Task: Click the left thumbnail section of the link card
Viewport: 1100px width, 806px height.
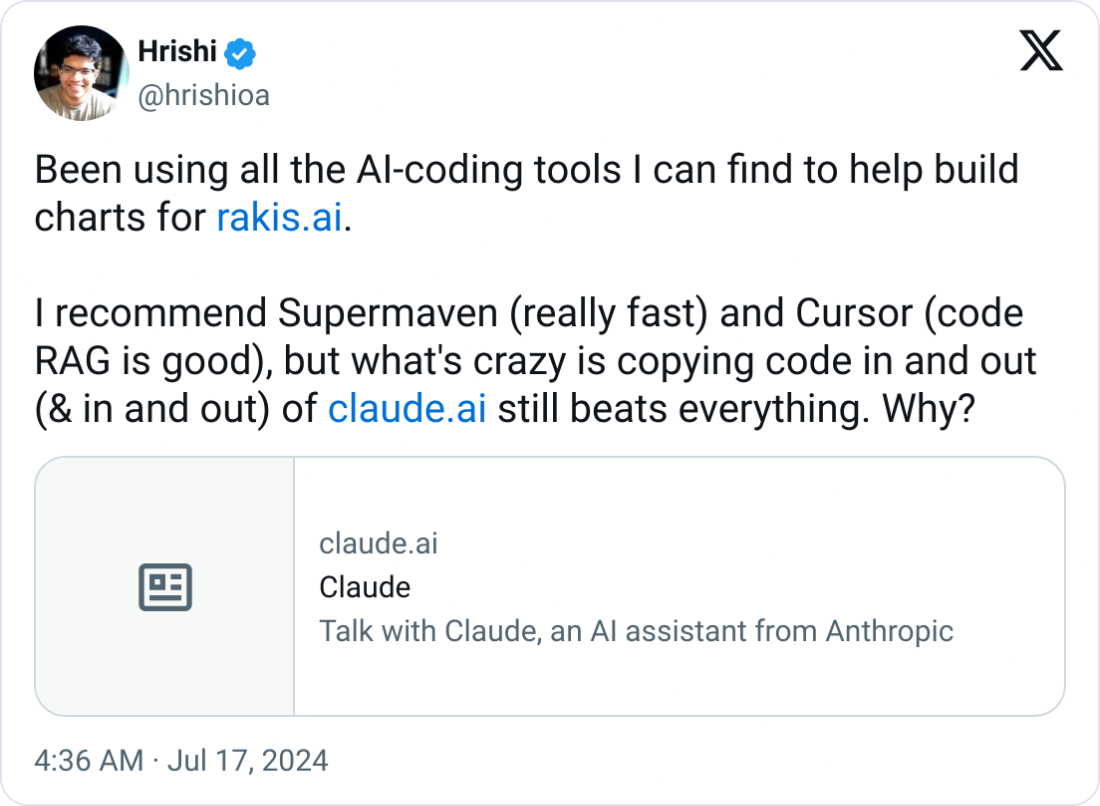Action: 165,586
